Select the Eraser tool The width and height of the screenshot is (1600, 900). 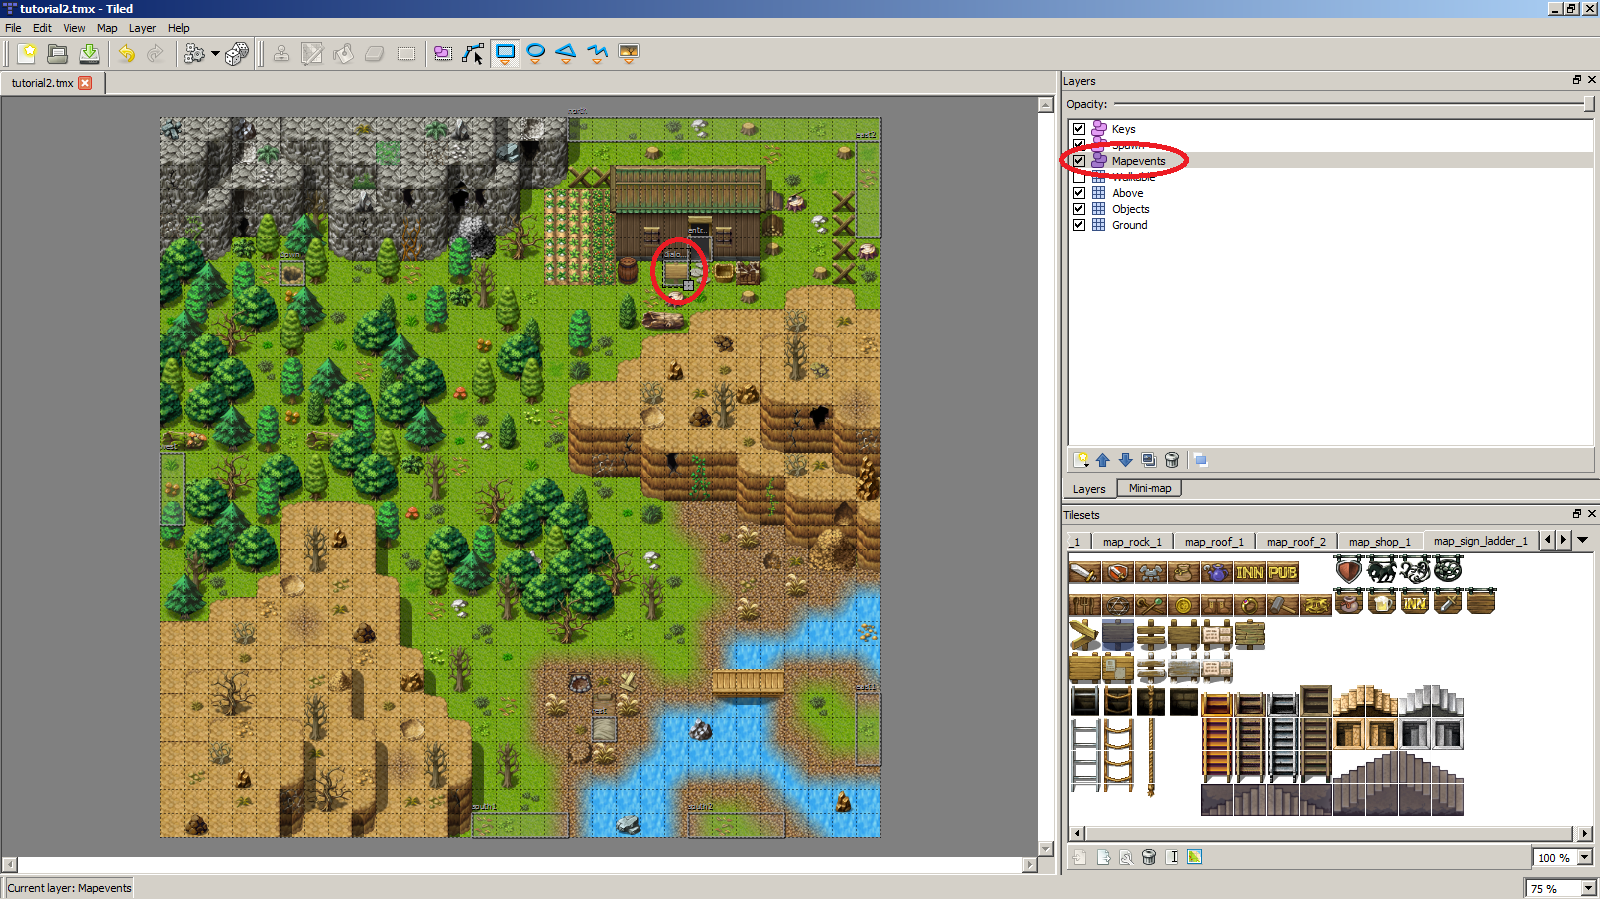375,53
